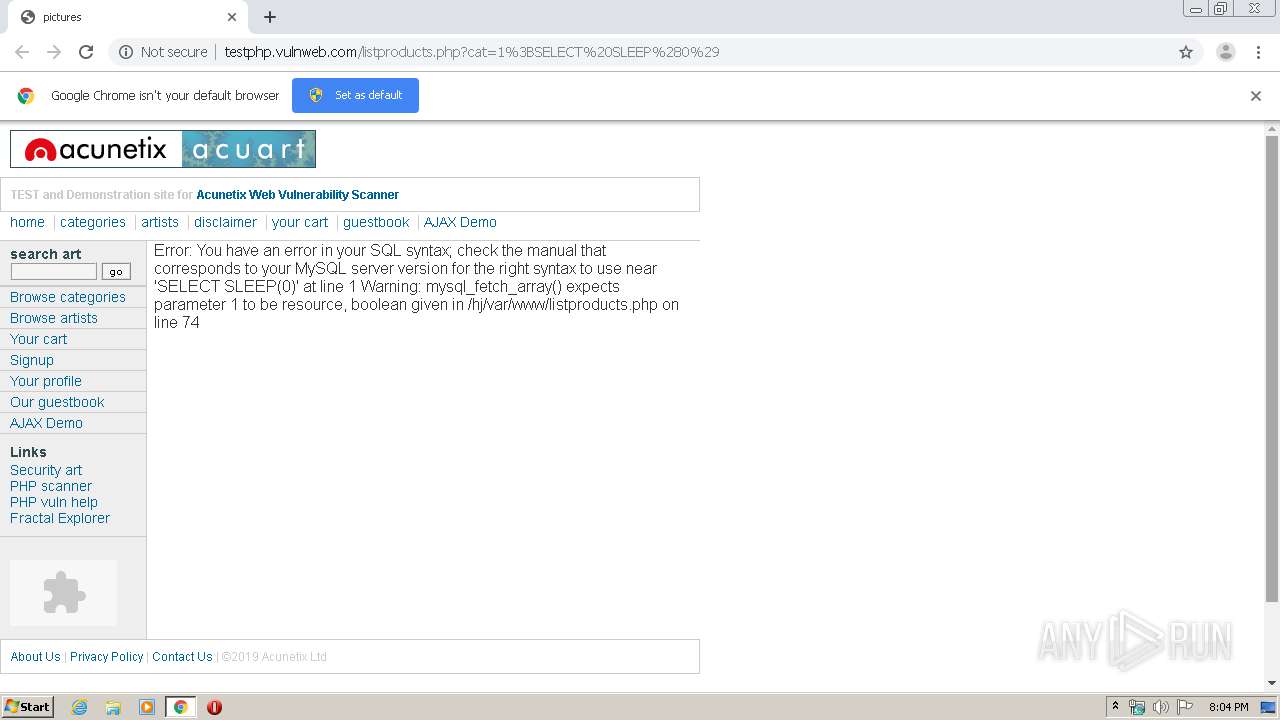Open Your profile sidebar link
The height and width of the screenshot is (720, 1280).
(46, 381)
